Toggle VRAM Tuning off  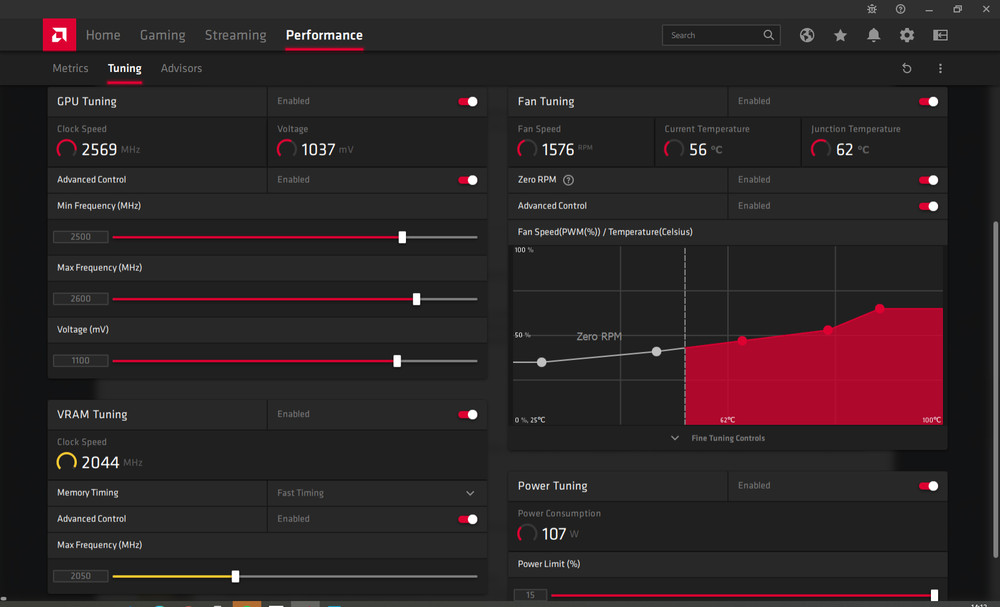click(x=467, y=414)
